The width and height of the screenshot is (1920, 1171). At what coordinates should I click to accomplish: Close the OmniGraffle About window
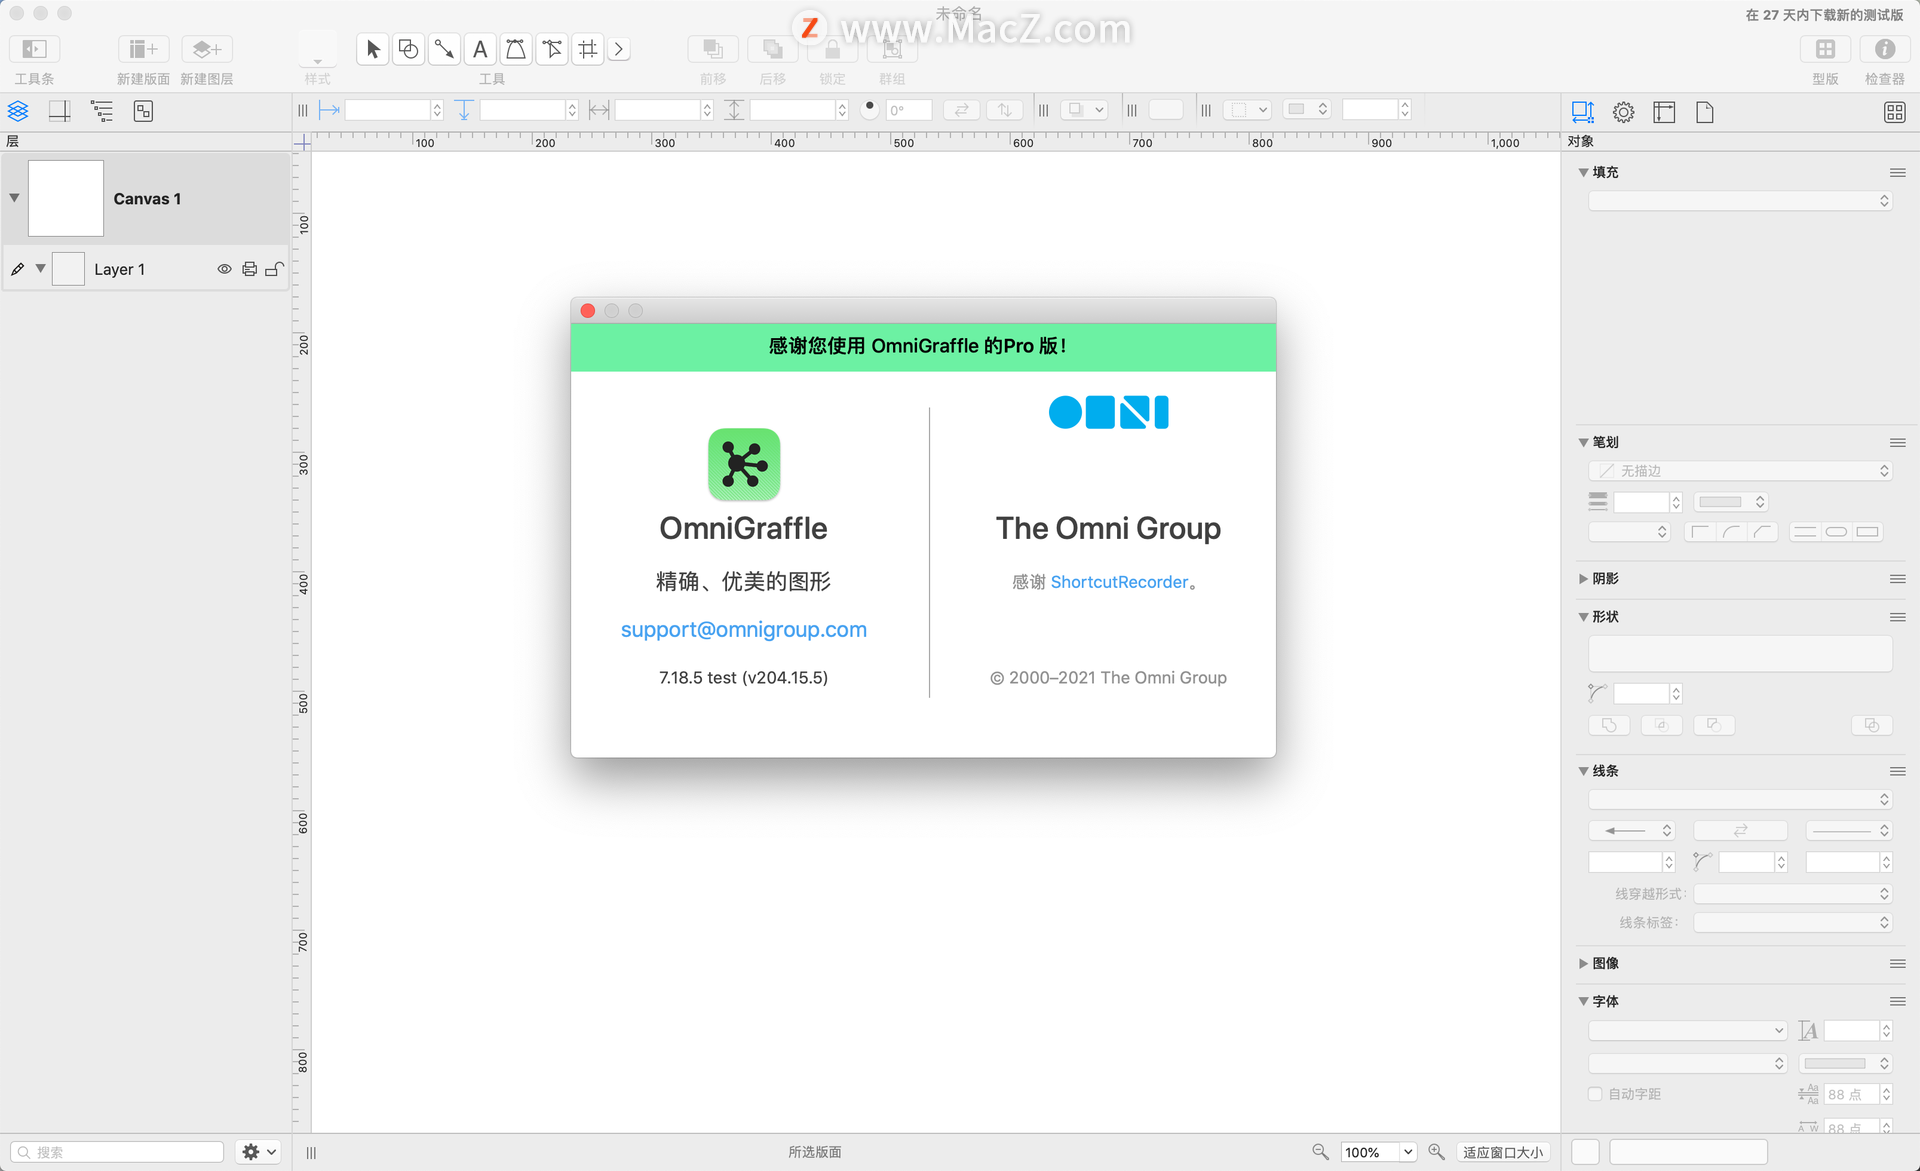[x=588, y=311]
